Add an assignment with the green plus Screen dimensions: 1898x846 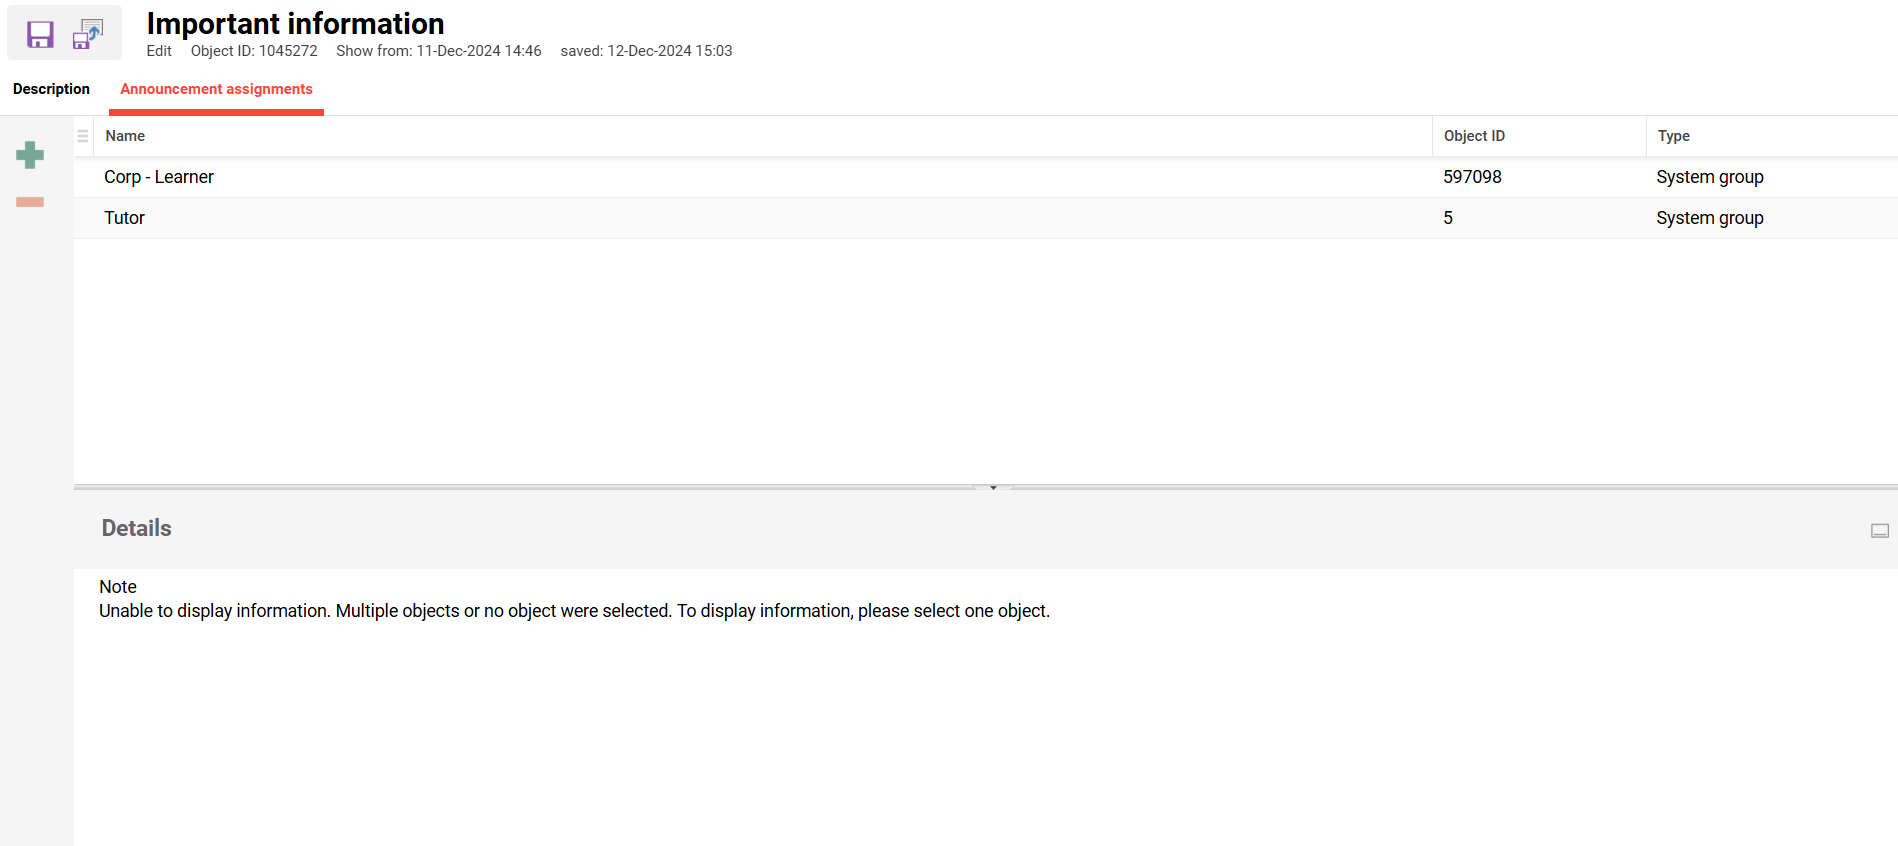(30, 155)
